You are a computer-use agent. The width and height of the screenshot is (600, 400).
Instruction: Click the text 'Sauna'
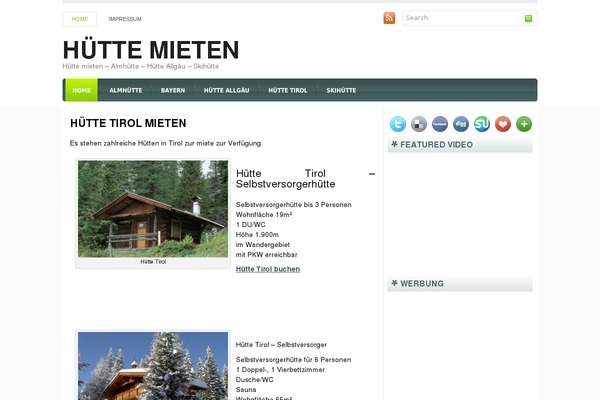[246, 390]
